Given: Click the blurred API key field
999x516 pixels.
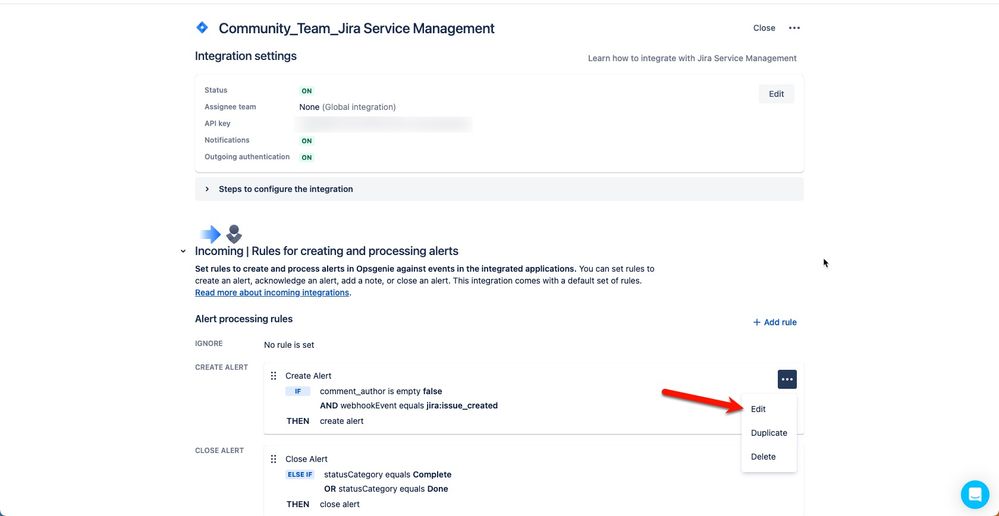Looking at the screenshot, I should click(x=384, y=124).
